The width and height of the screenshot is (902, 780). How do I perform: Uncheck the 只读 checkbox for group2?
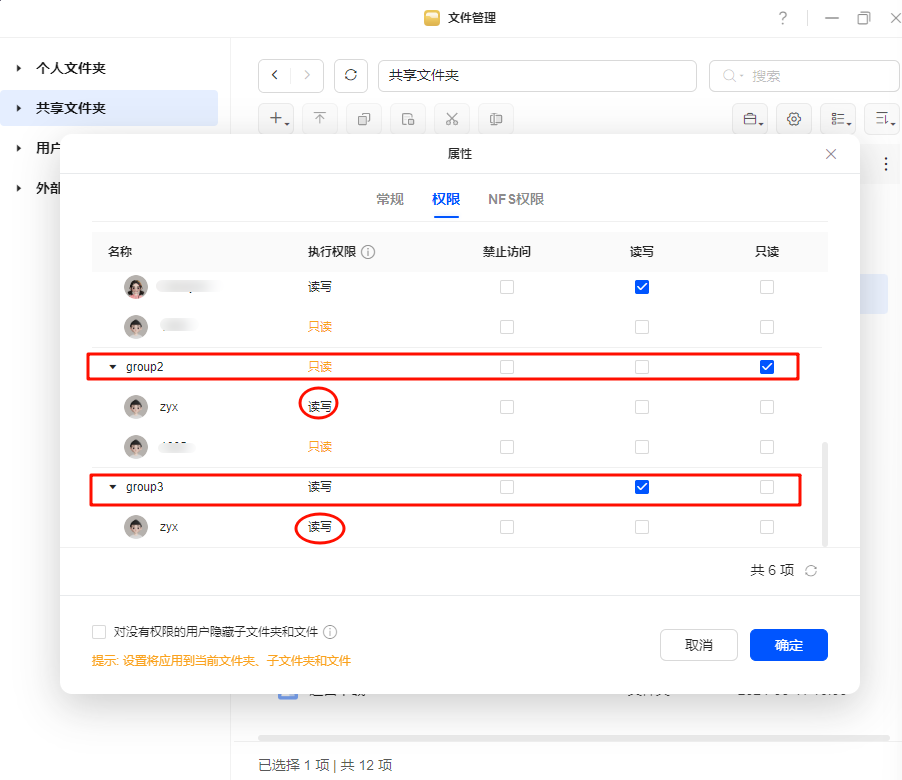767,367
